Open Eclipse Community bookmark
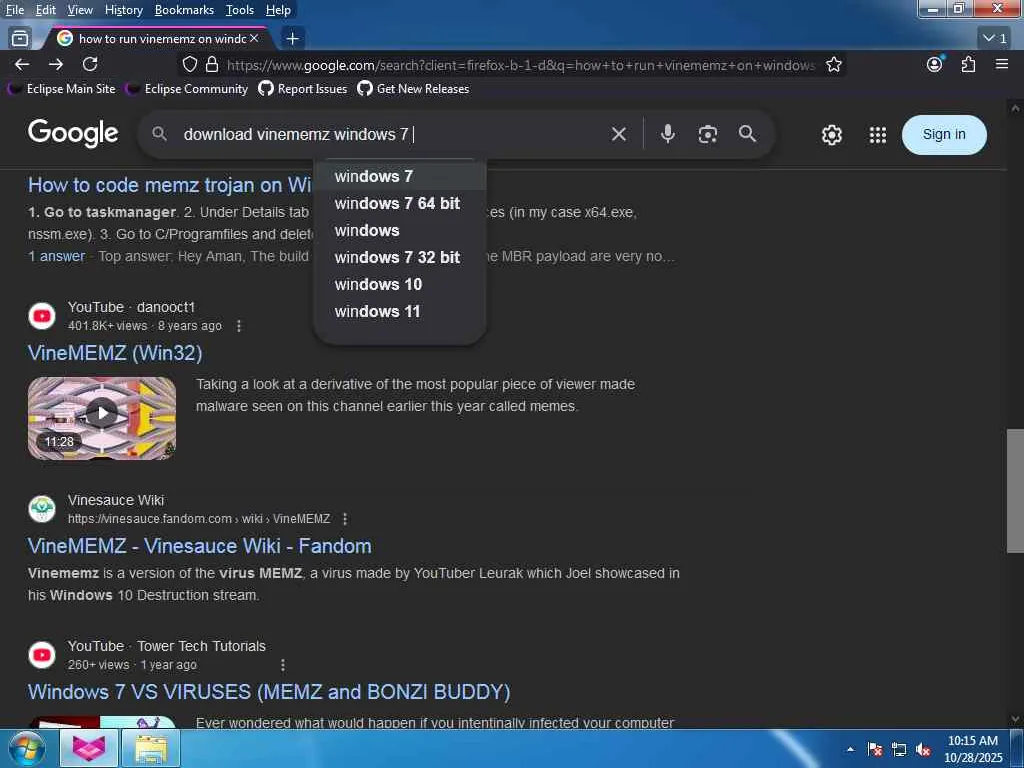The height and width of the screenshot is (768, 1024). (x=187, y=89)
